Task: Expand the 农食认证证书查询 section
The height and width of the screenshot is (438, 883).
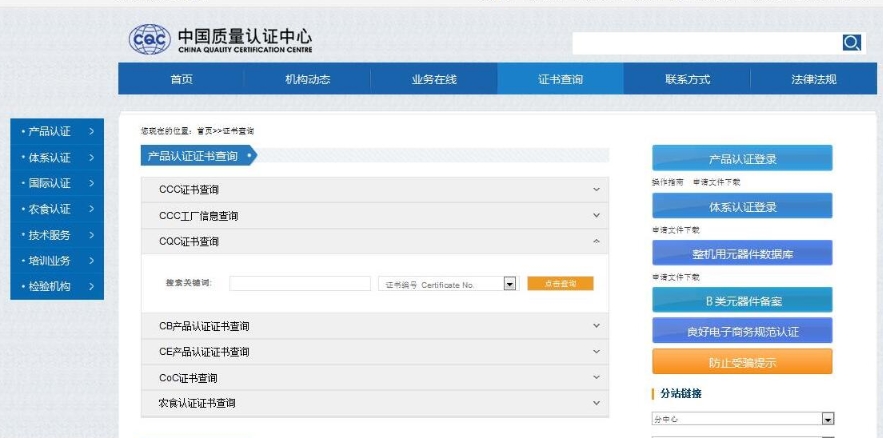Action: (x=597, y=403)
